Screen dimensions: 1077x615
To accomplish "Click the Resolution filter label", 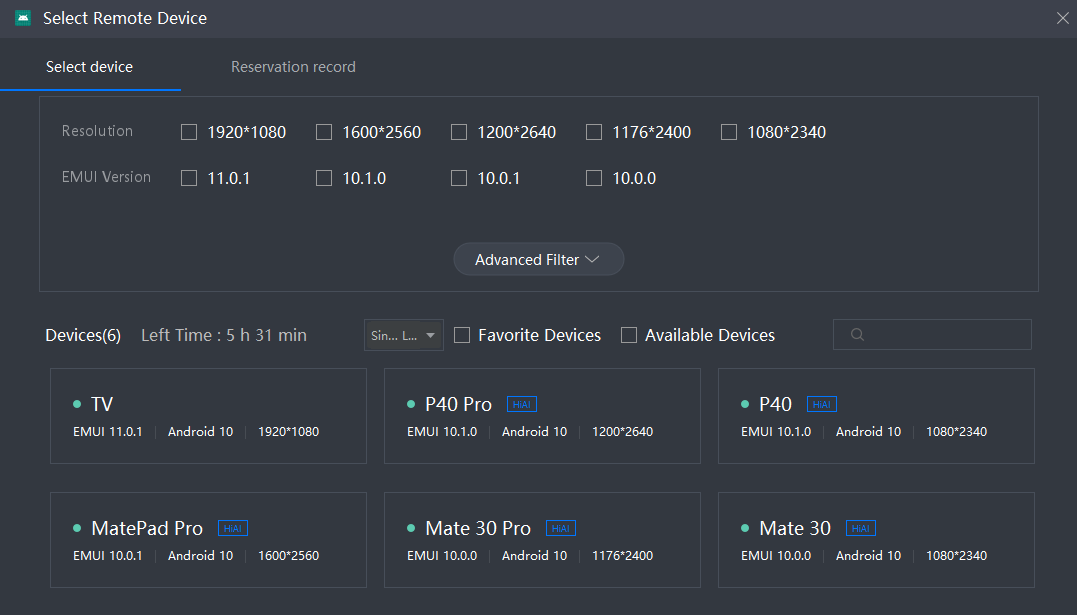I will [98, 131].
